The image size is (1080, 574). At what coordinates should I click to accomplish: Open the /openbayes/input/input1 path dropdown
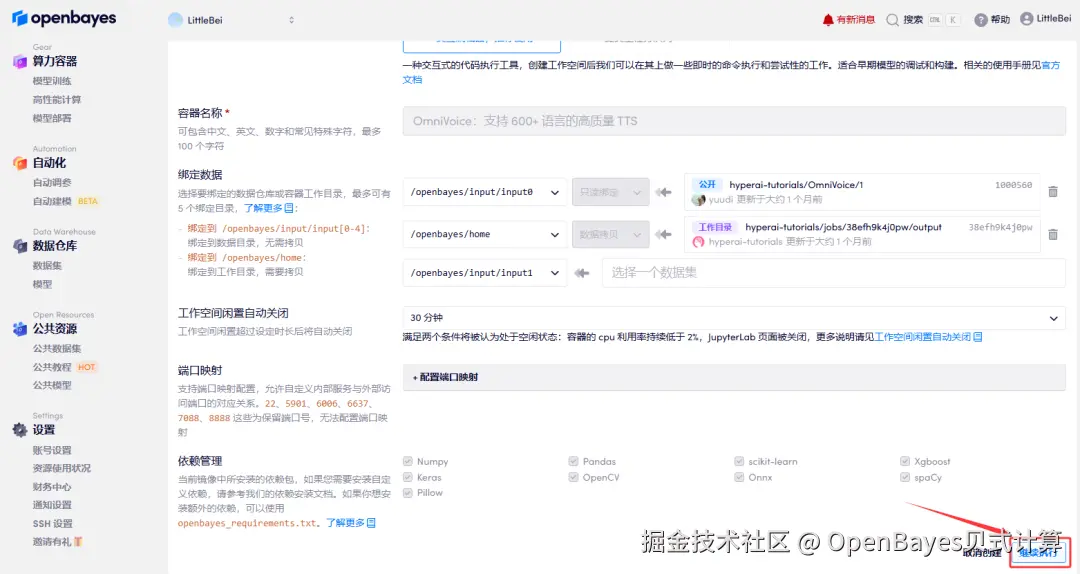[485, 273]
